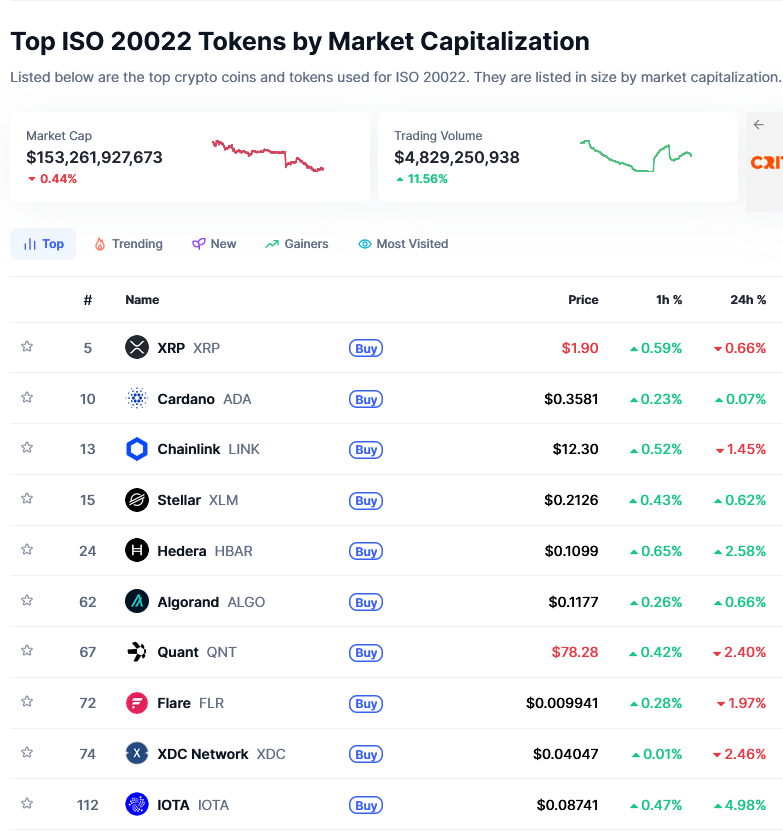Click the Stellar coin logo icon
This screenshot has width=783, height=836.
point(137,500)
